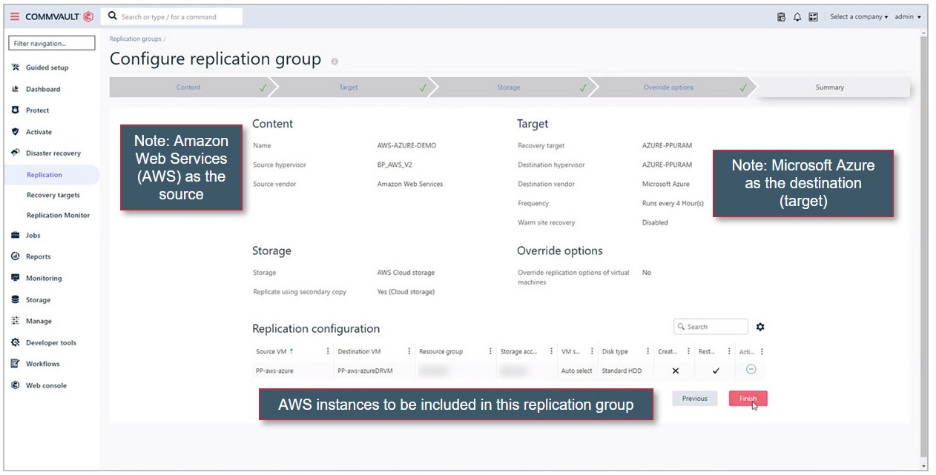Click the Amazon Web Services source vendor value
This screenshot has height=475, width=936.
pyautogui.click(x=410, y=184)
